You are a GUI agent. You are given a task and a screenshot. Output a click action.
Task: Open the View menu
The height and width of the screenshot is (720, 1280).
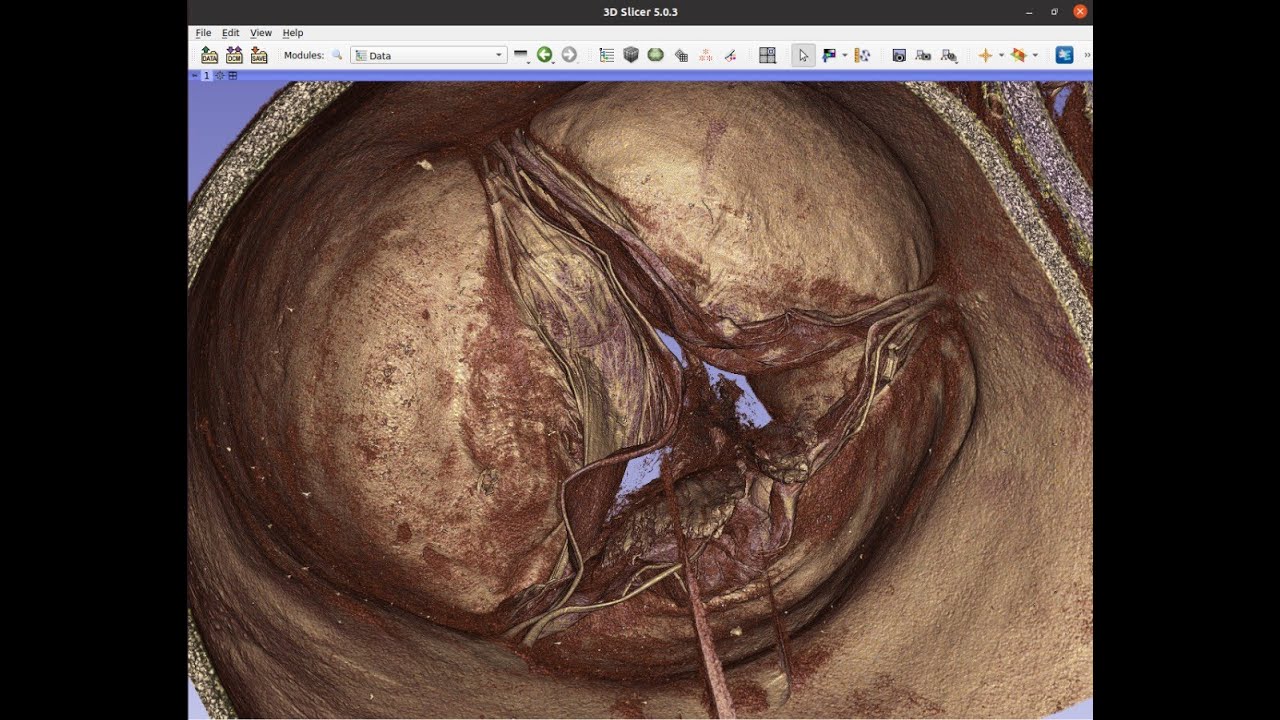coord(261,33)
